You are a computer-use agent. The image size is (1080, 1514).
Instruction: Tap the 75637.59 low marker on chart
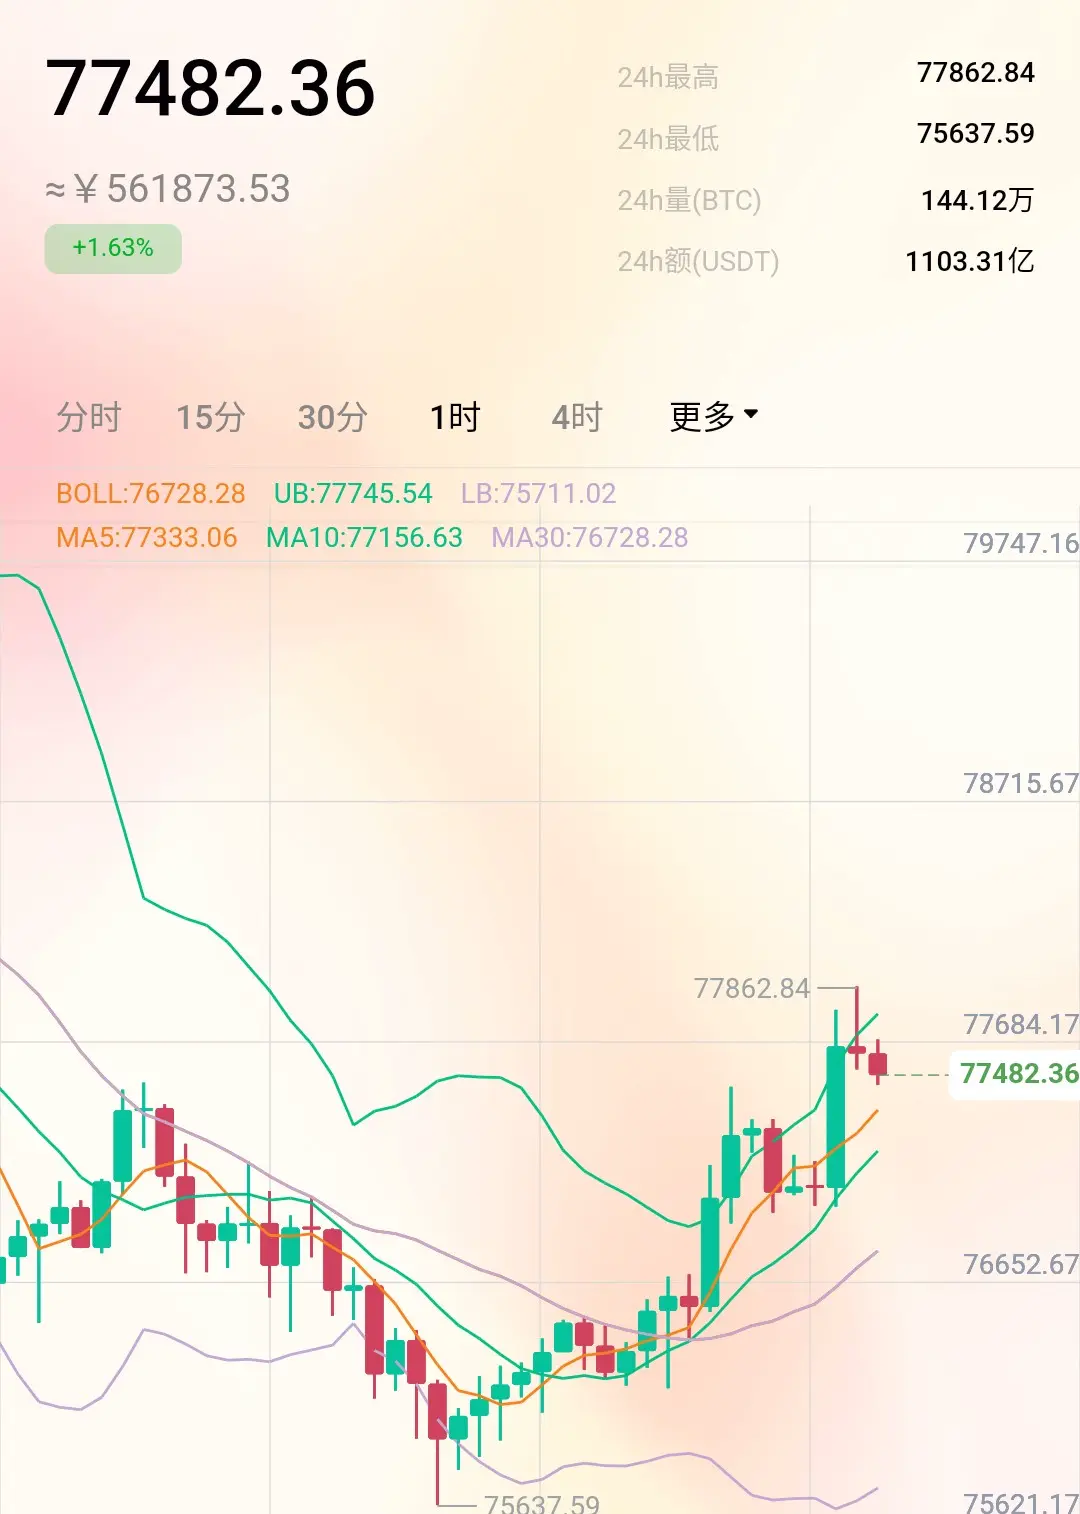coord(541,1503)
